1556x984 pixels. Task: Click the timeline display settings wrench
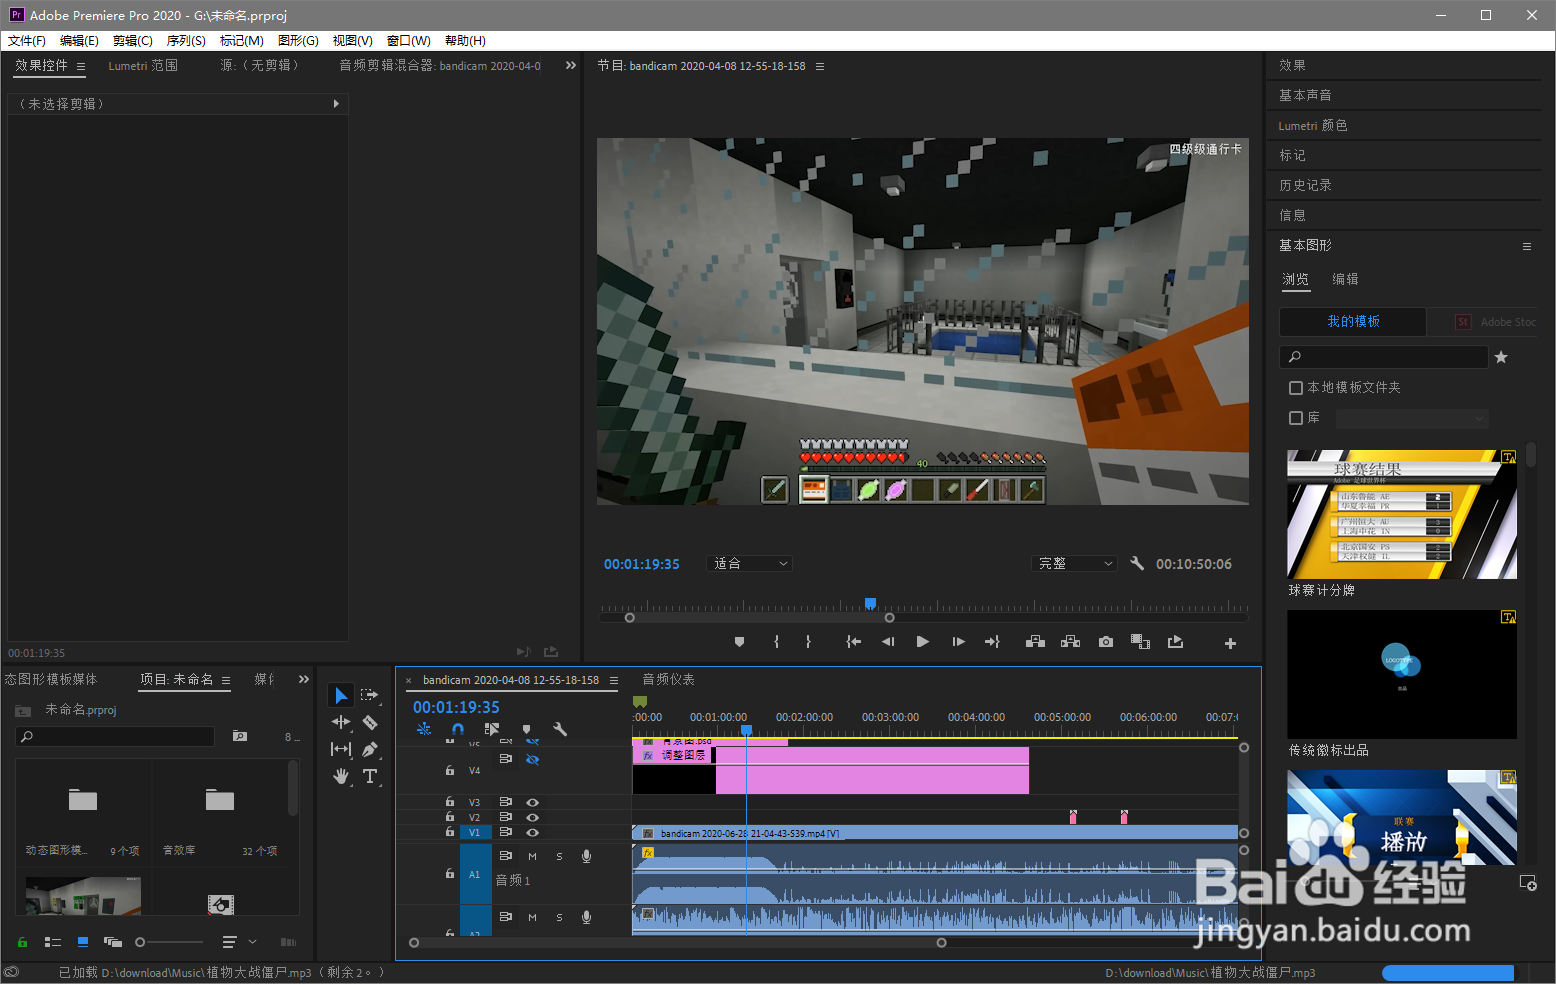(x=560, y=729)
